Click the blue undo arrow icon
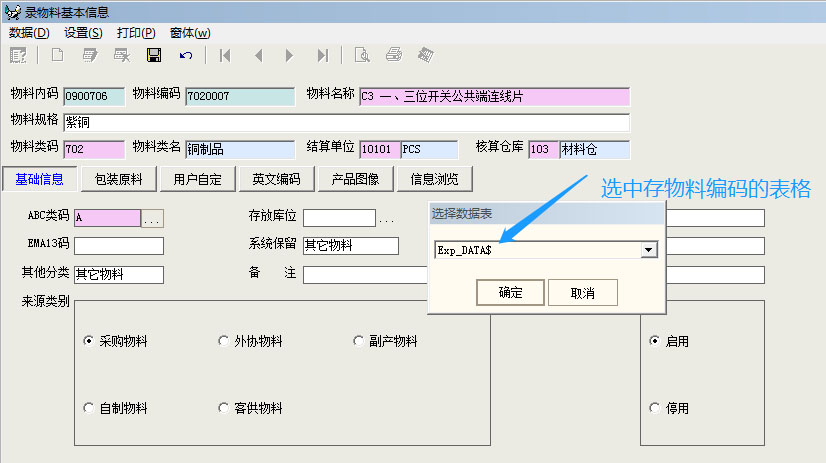The image size is (826, 463). click(x=186, y=55)
